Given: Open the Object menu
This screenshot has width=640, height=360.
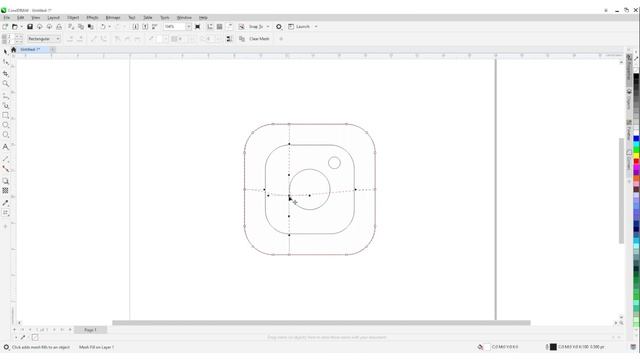Looking at the screenshot, I should [x=73, y=18].
